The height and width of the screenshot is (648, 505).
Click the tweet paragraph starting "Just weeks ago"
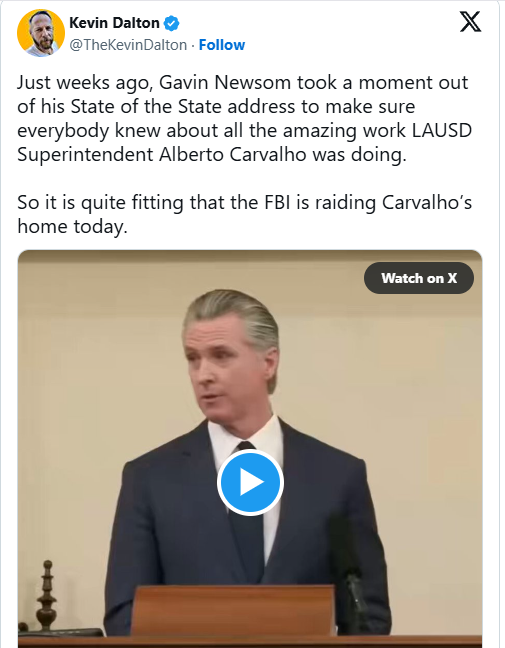coord(244,118)
